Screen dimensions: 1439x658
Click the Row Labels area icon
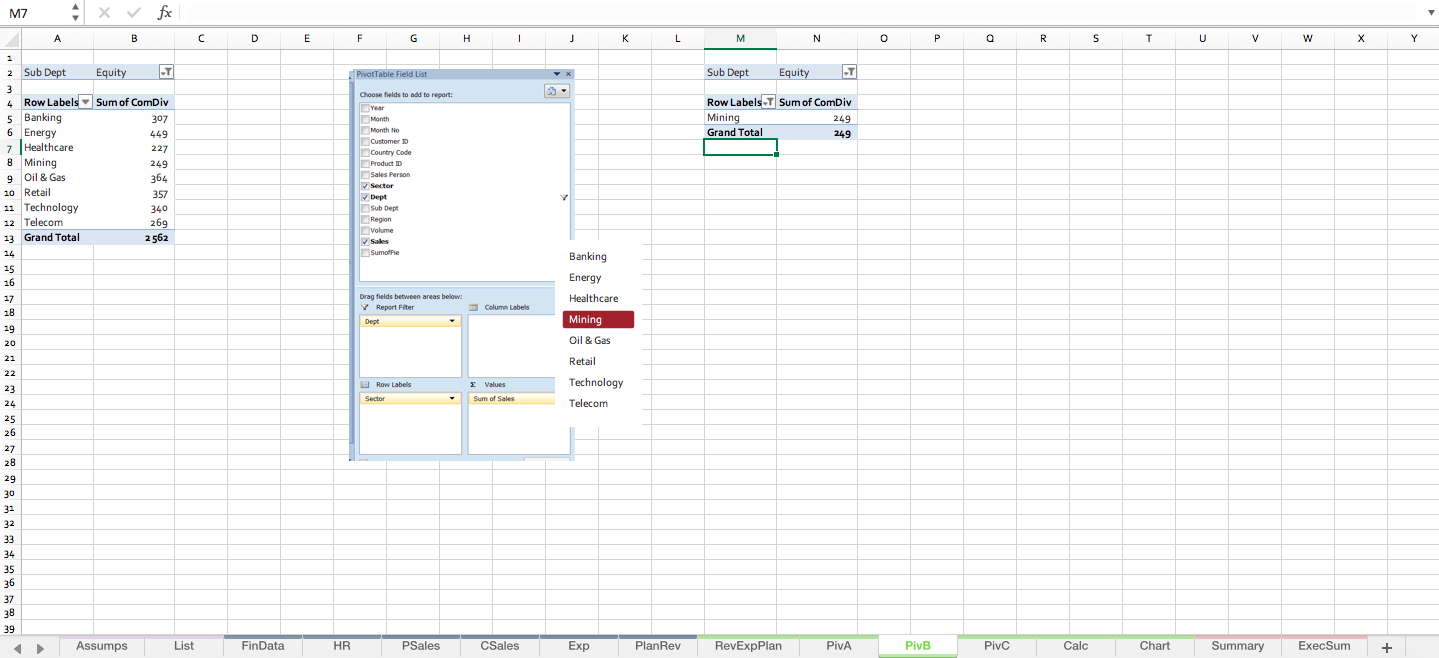(364, 384)
